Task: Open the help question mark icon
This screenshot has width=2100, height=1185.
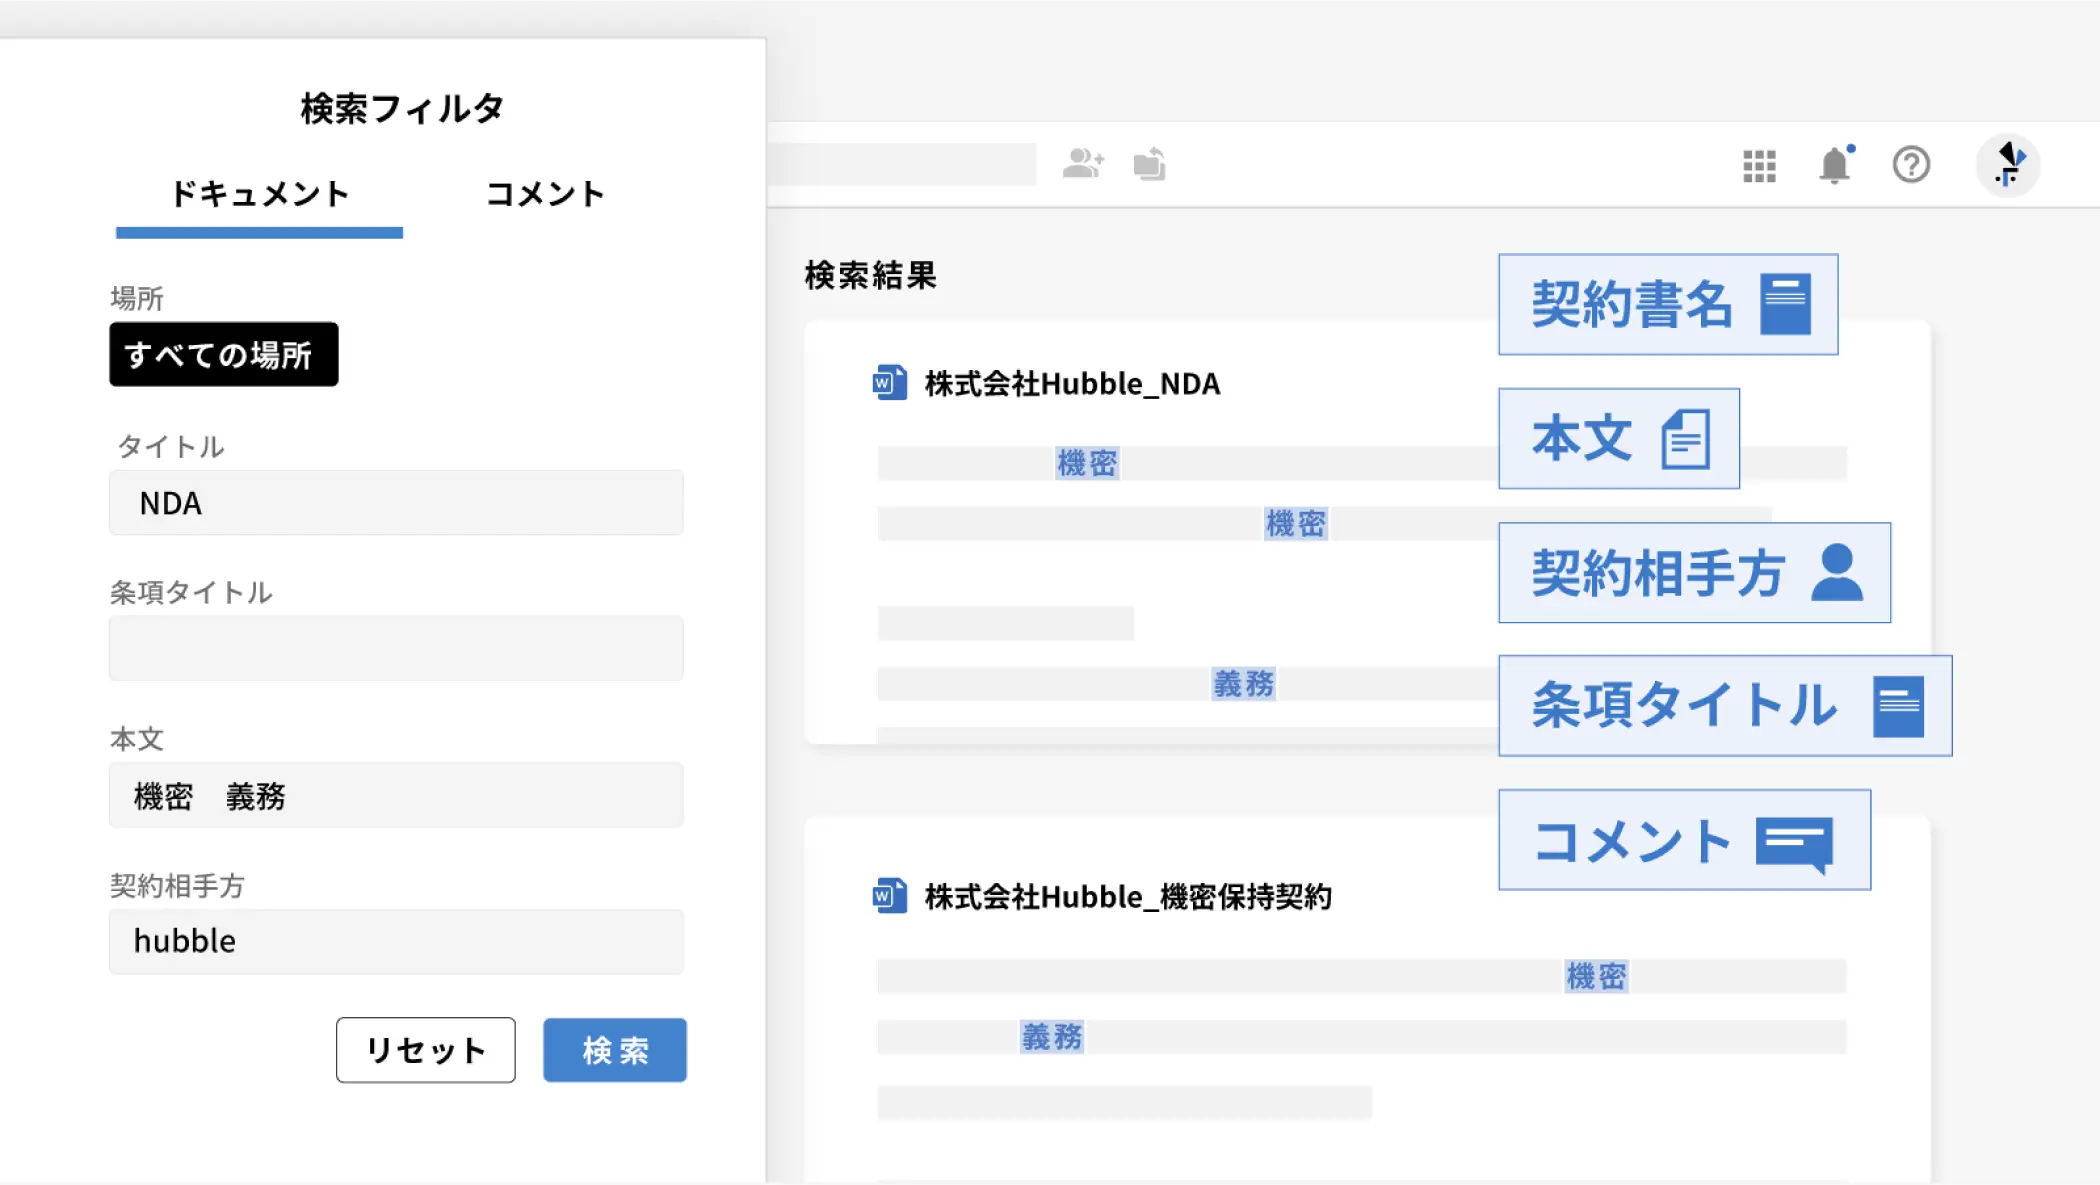Action: (1911, 165)
